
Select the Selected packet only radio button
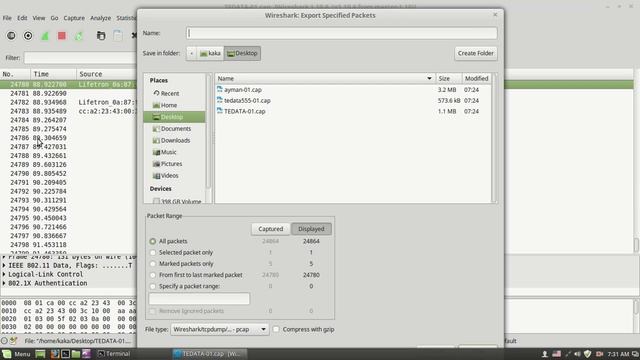click(153, 253)
